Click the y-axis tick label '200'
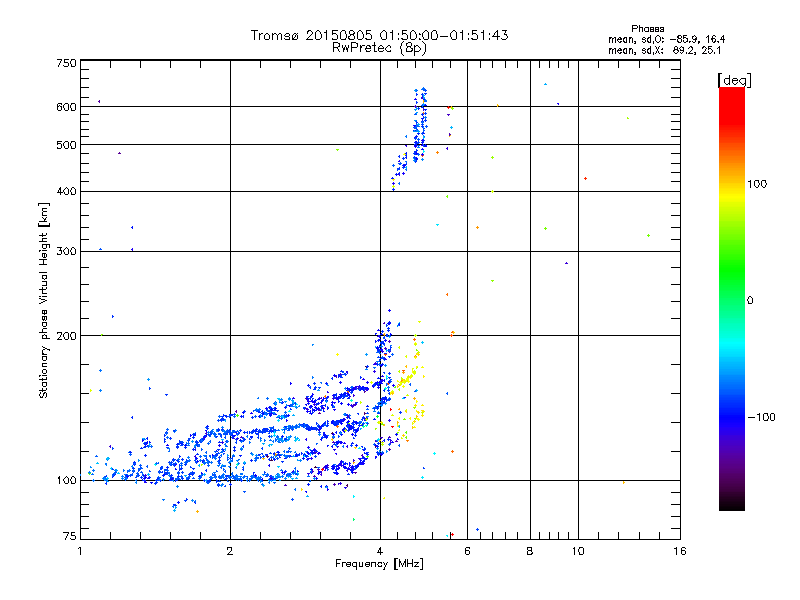800x600 pixels. click(x=66, y=336)
